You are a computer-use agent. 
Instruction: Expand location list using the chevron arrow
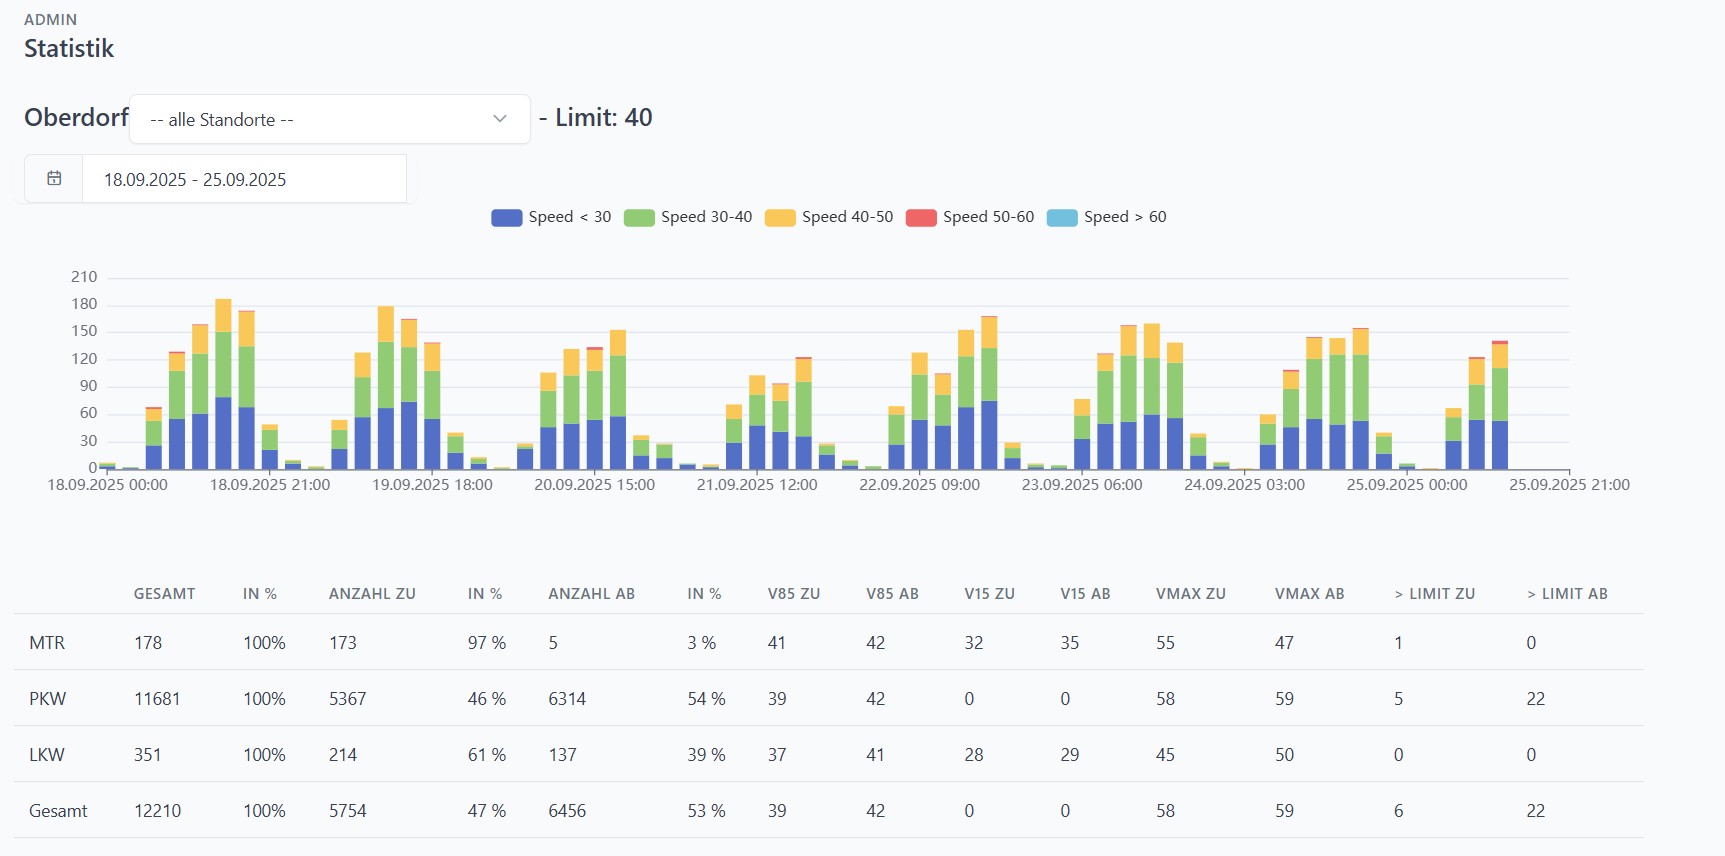pos(500,119)
